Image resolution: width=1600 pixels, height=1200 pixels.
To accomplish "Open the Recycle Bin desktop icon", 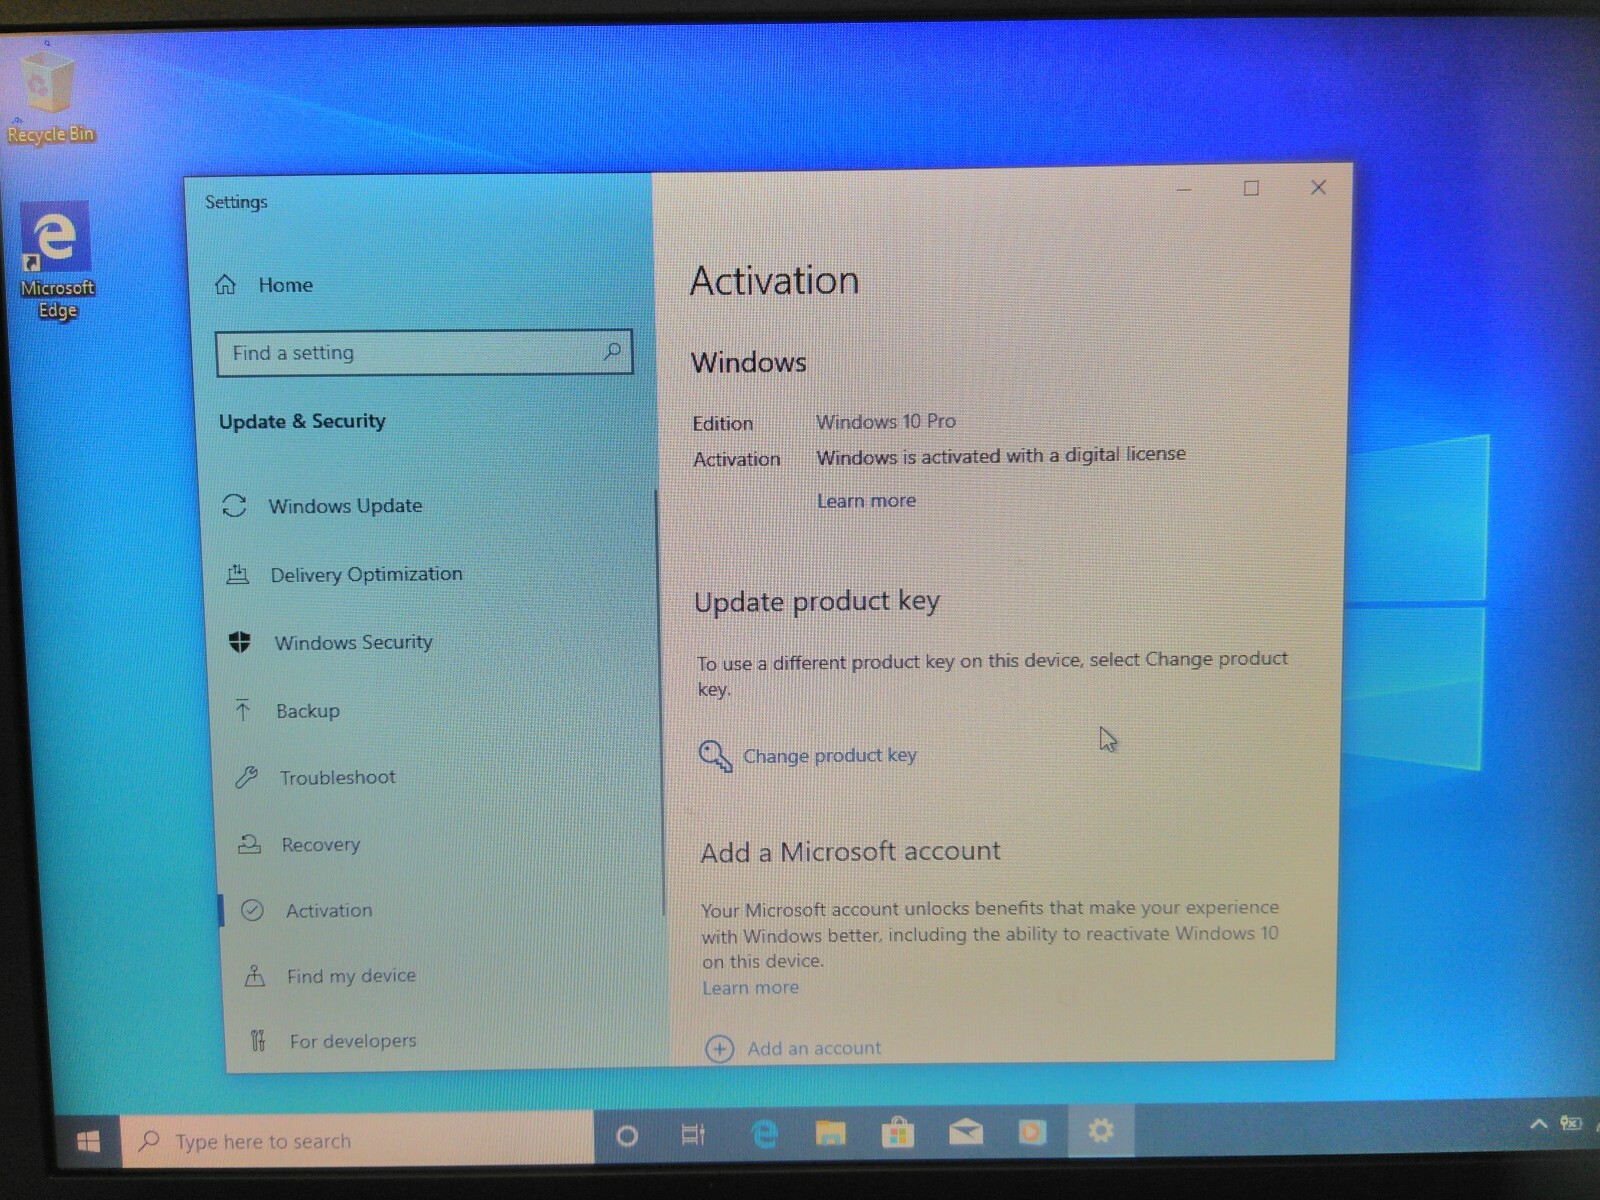I will point(48,95).
